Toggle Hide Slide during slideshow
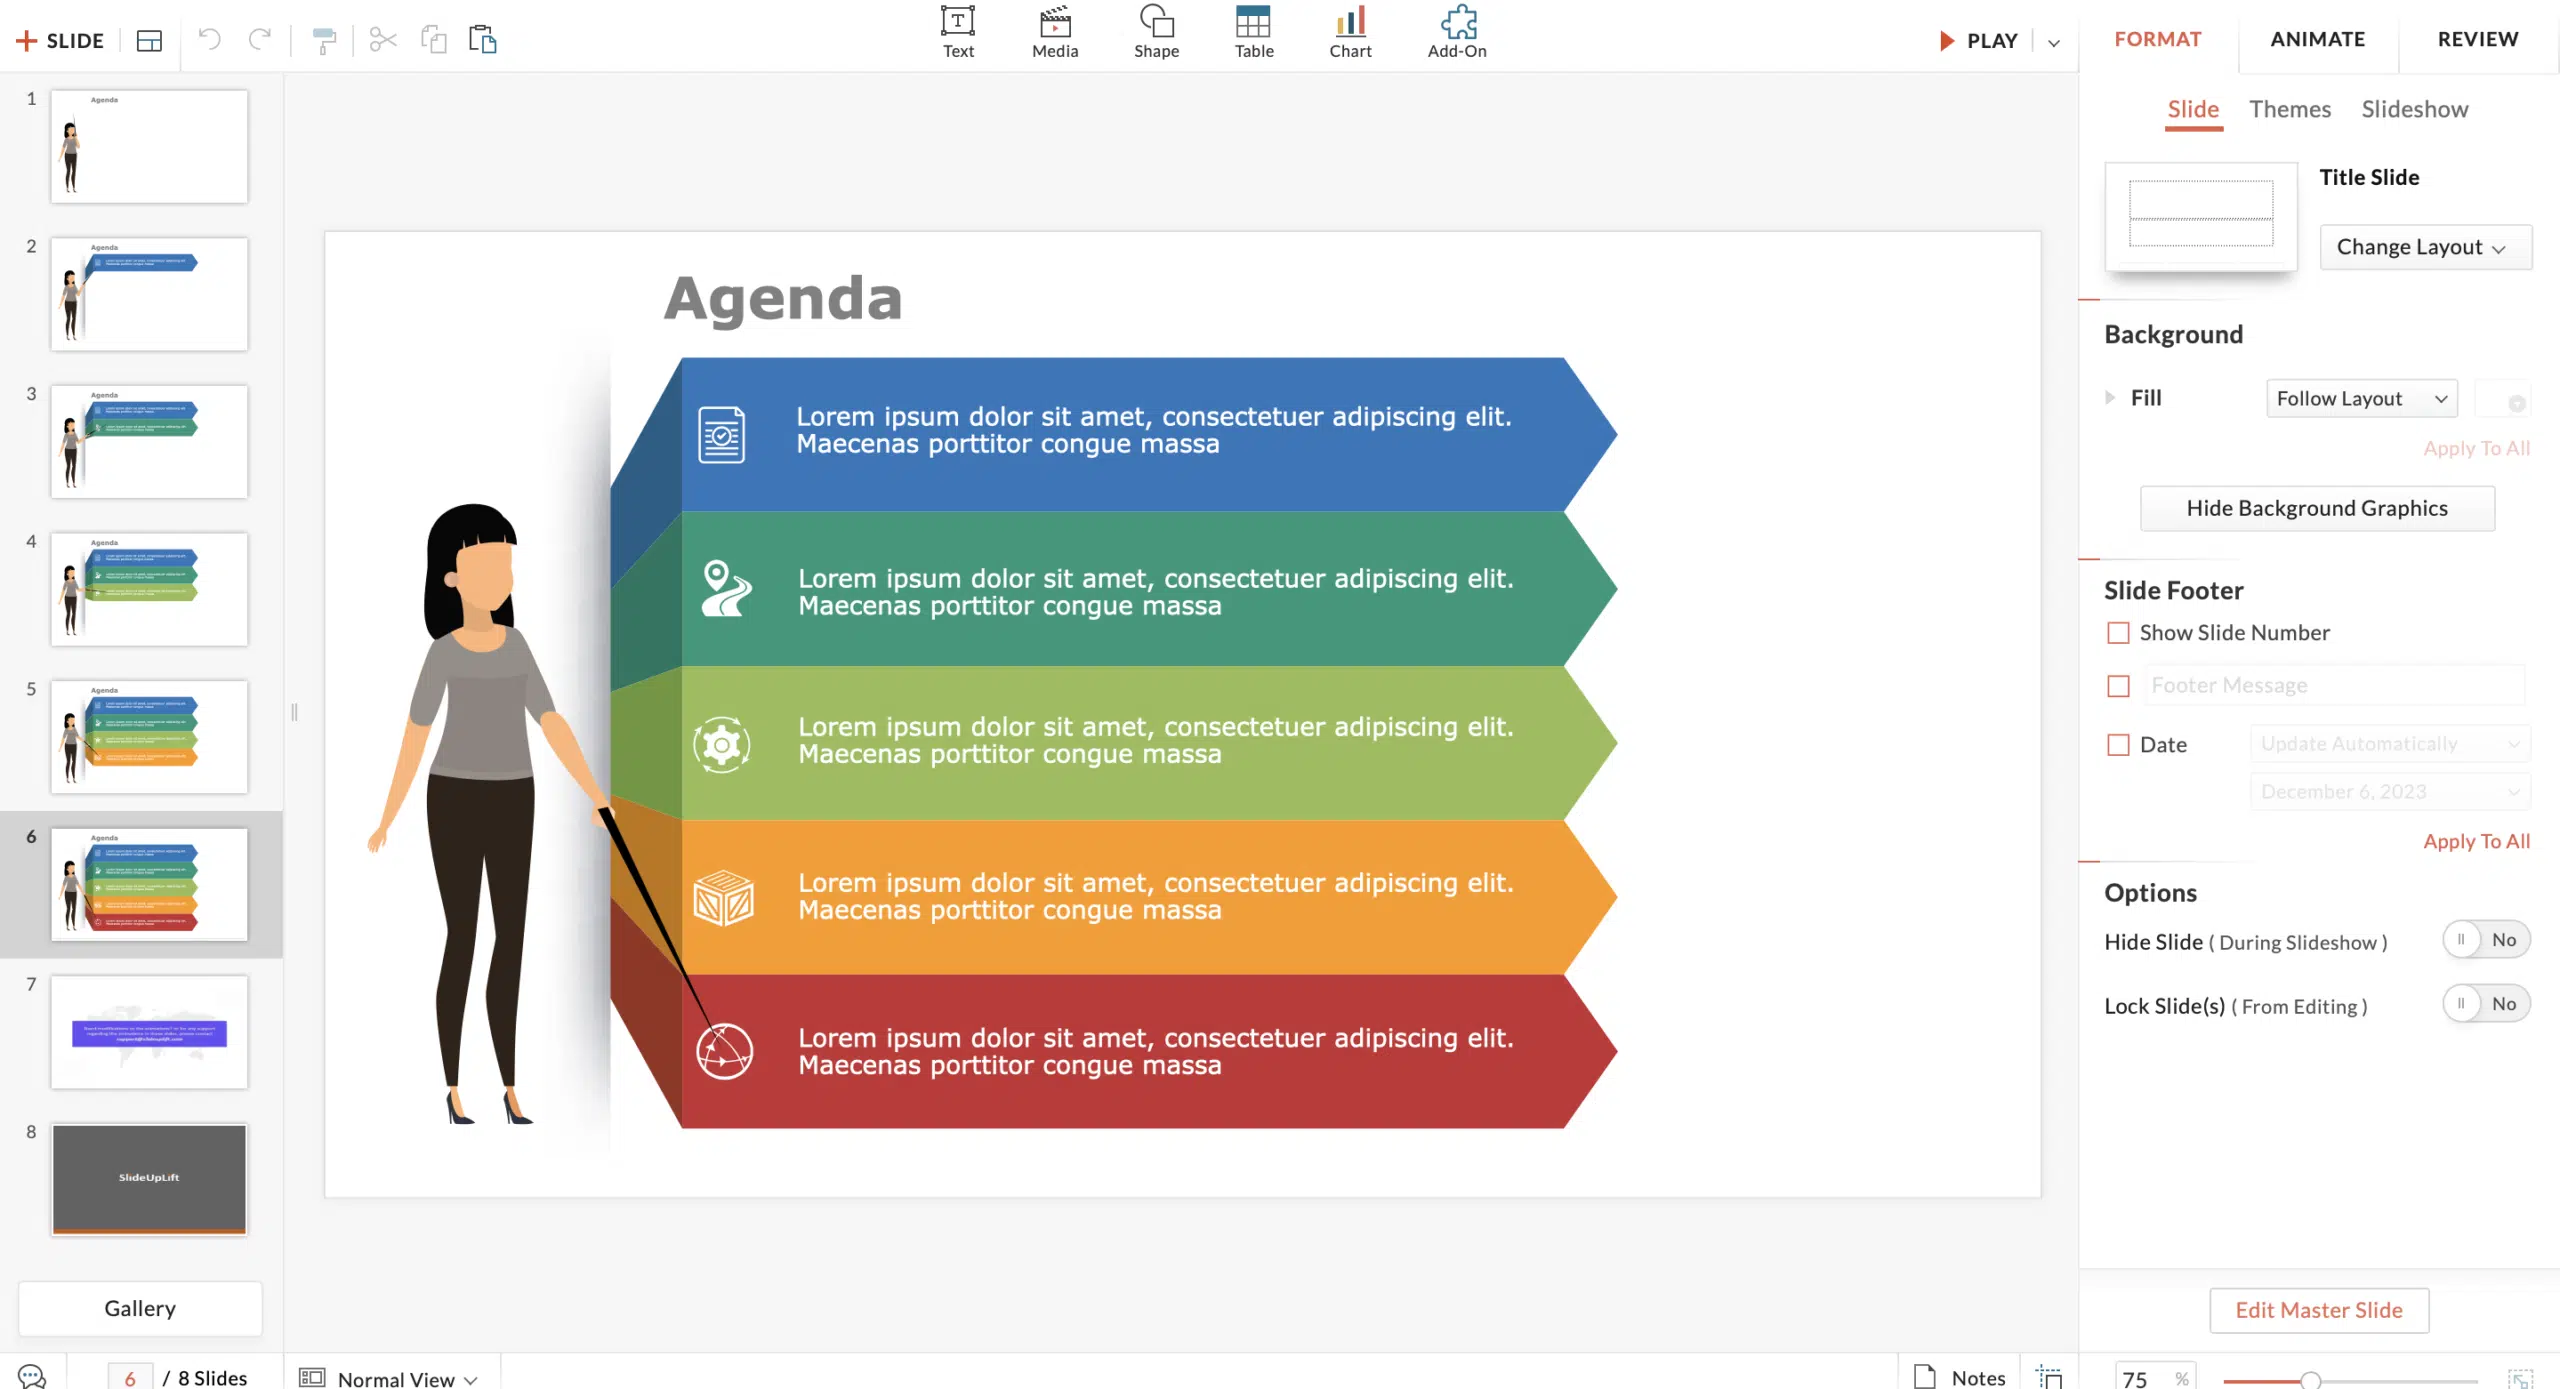The width and height of the screenshot is (2560, 1389). (2486, 940)
